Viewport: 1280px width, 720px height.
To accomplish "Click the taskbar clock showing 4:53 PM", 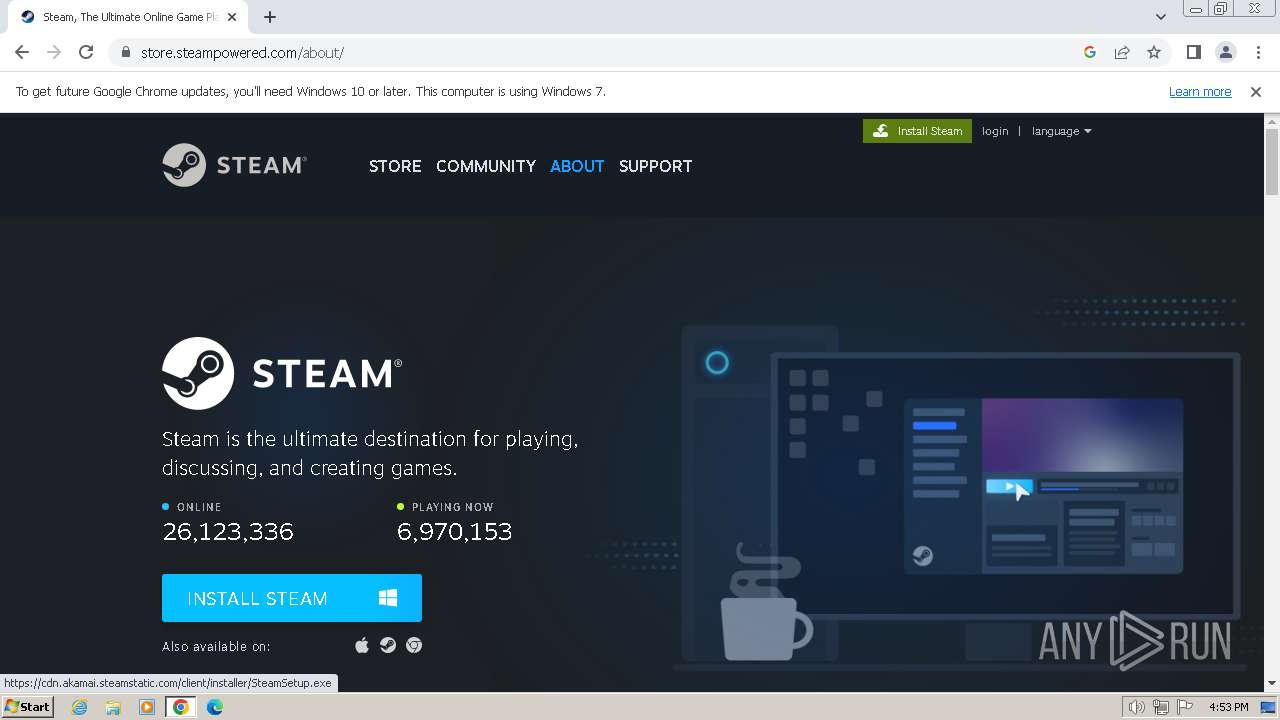I will [x=1228, y=707].
